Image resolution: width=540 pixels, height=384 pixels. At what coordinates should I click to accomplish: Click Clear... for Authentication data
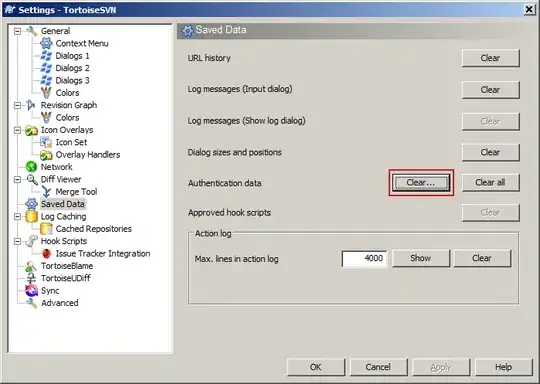[x=421, y=183]
